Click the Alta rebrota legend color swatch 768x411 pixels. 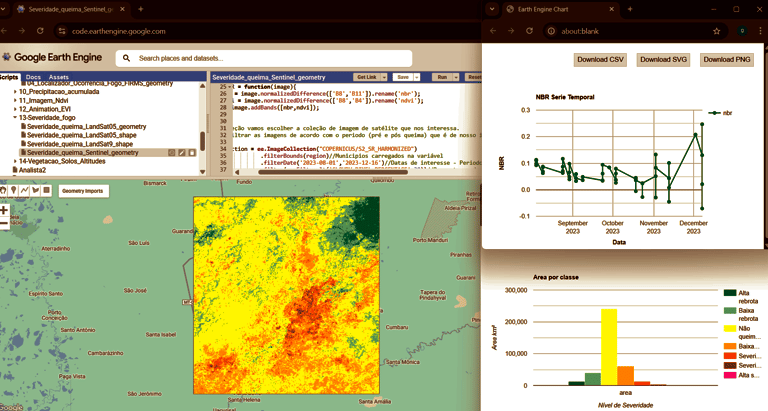pyautogui.click(x=730, y=293)
